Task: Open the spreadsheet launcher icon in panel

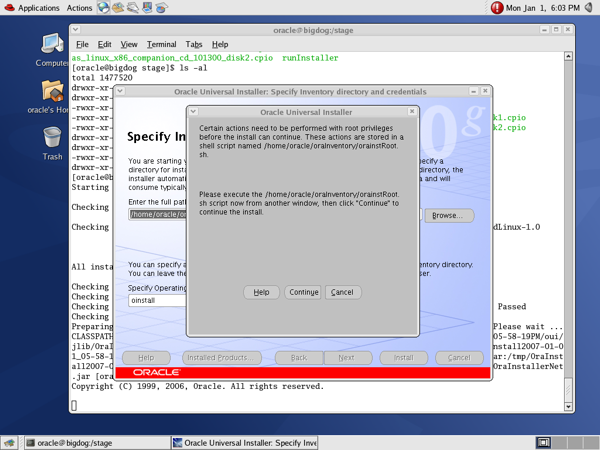Action: click(161, 7)
